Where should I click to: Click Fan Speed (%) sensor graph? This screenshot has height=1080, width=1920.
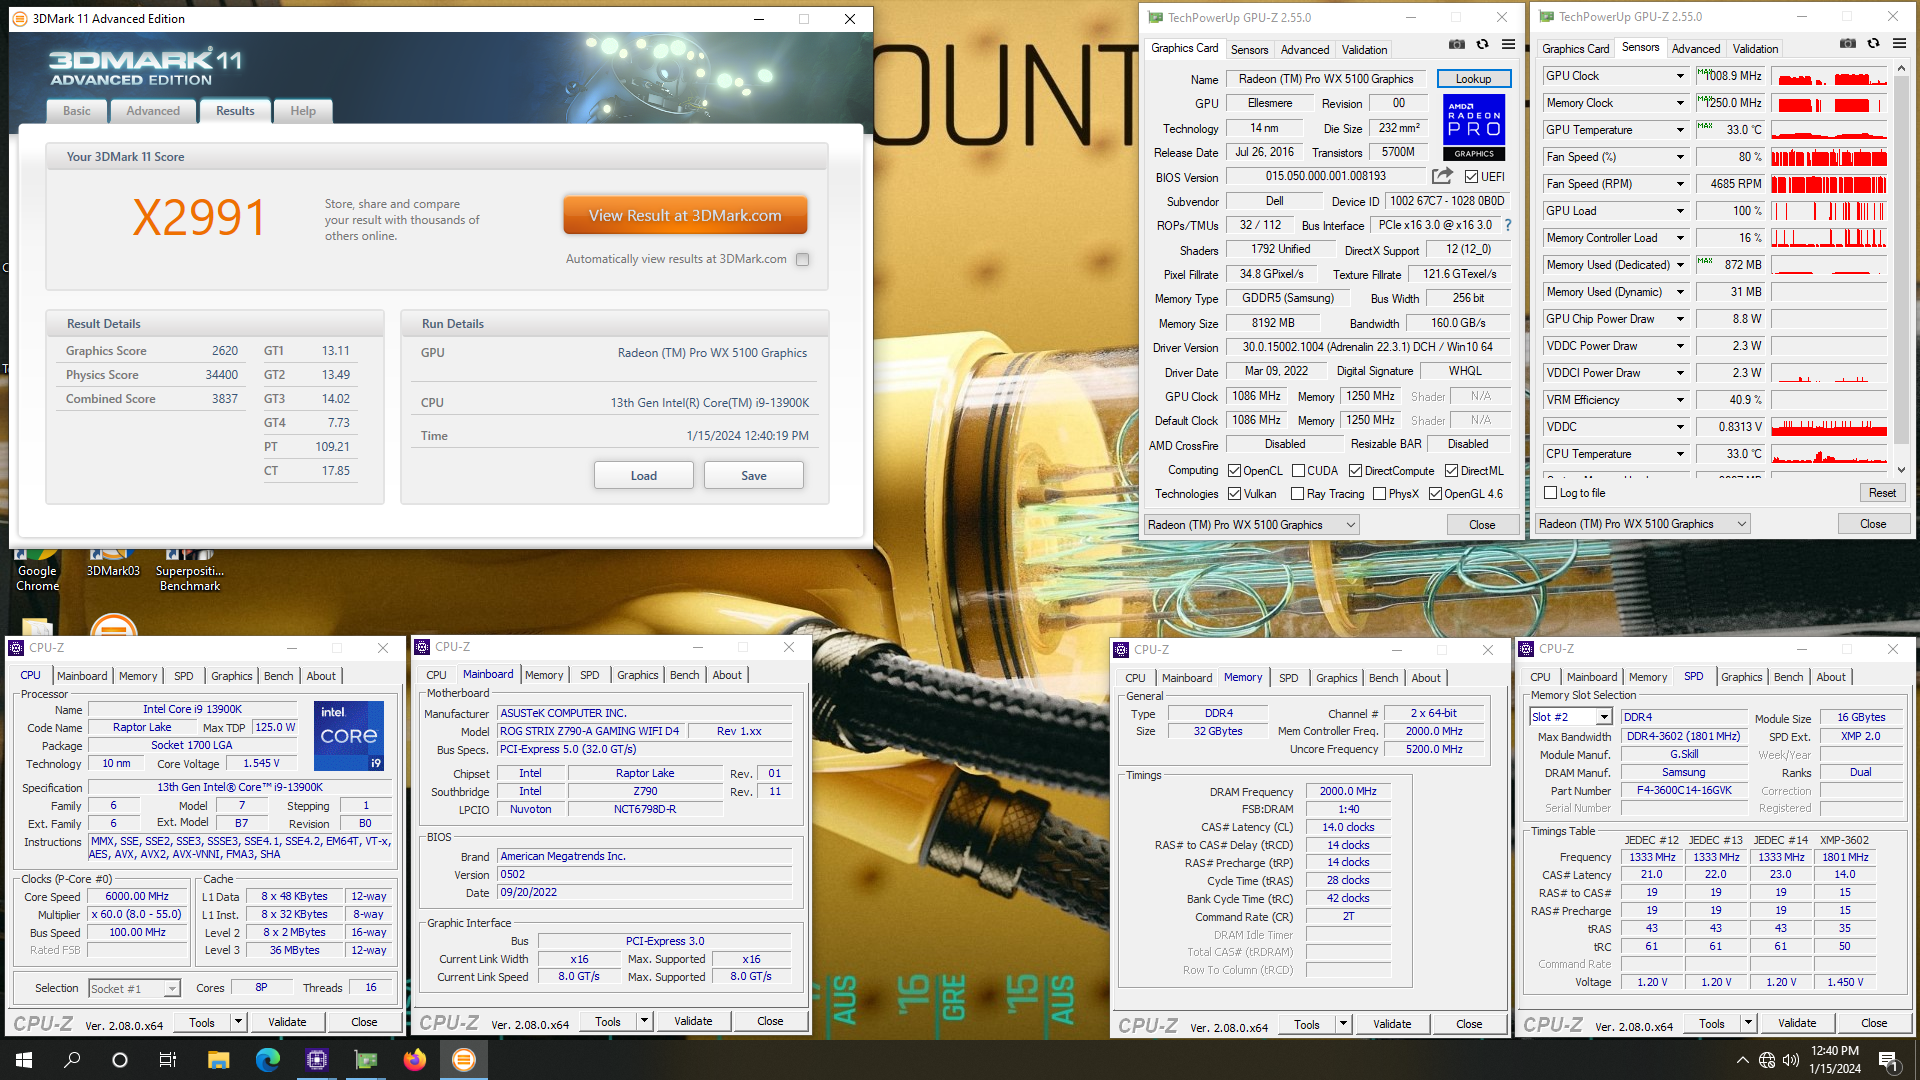[1829, 157]
